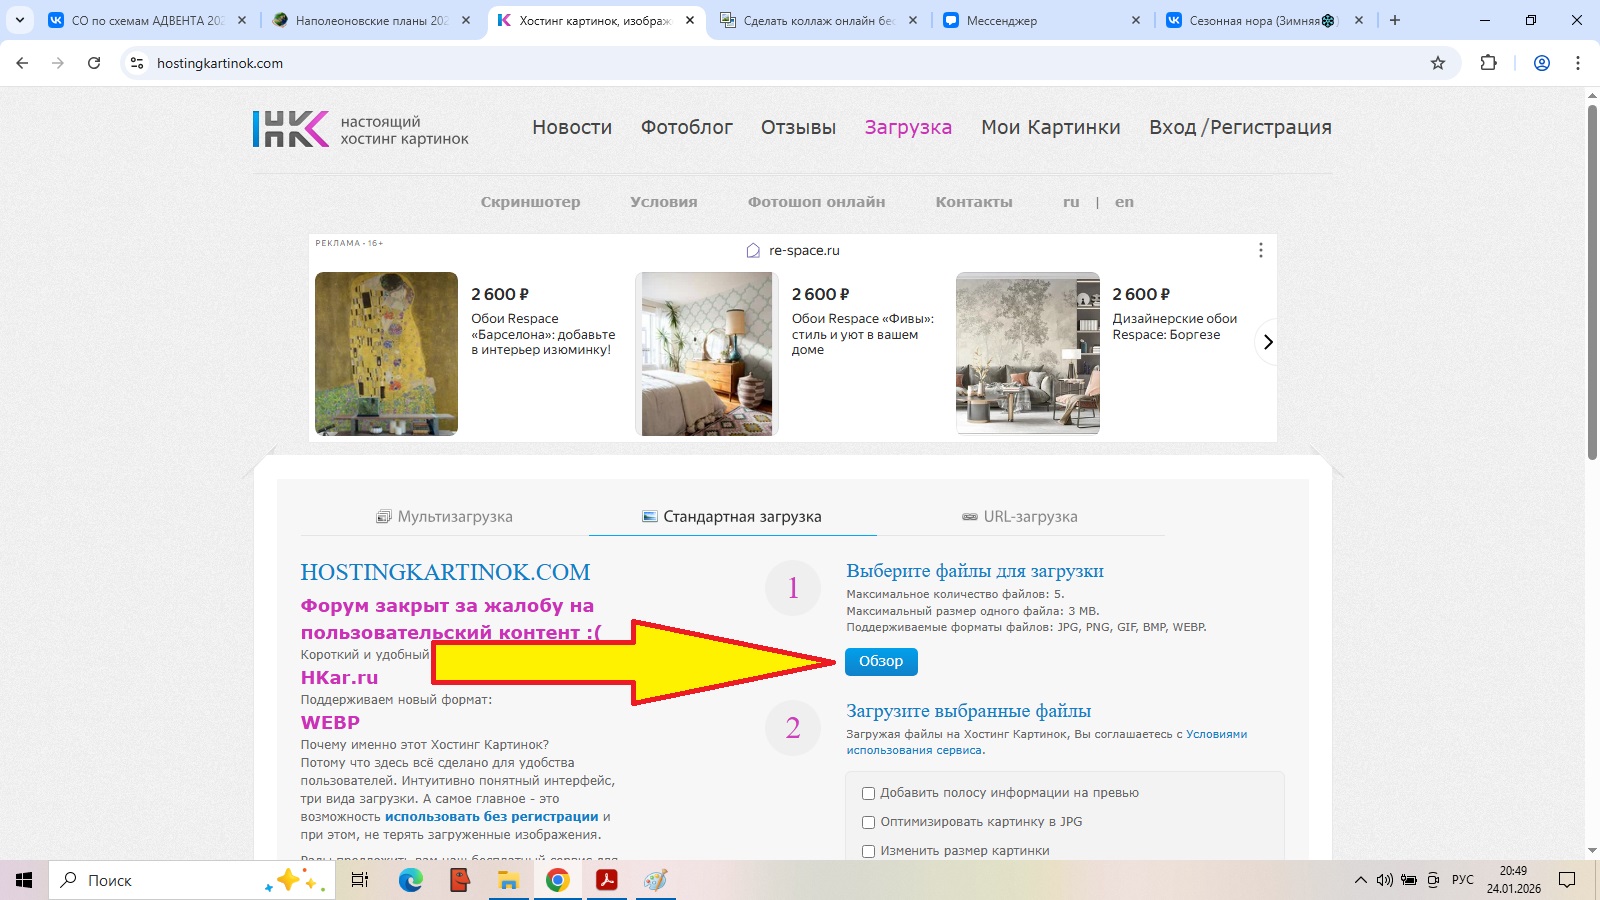The height and width of the screenshot is (900, 1600).
Task: Check 'Оптимизировать картинку в JPG' option
Action: (868, 822)
